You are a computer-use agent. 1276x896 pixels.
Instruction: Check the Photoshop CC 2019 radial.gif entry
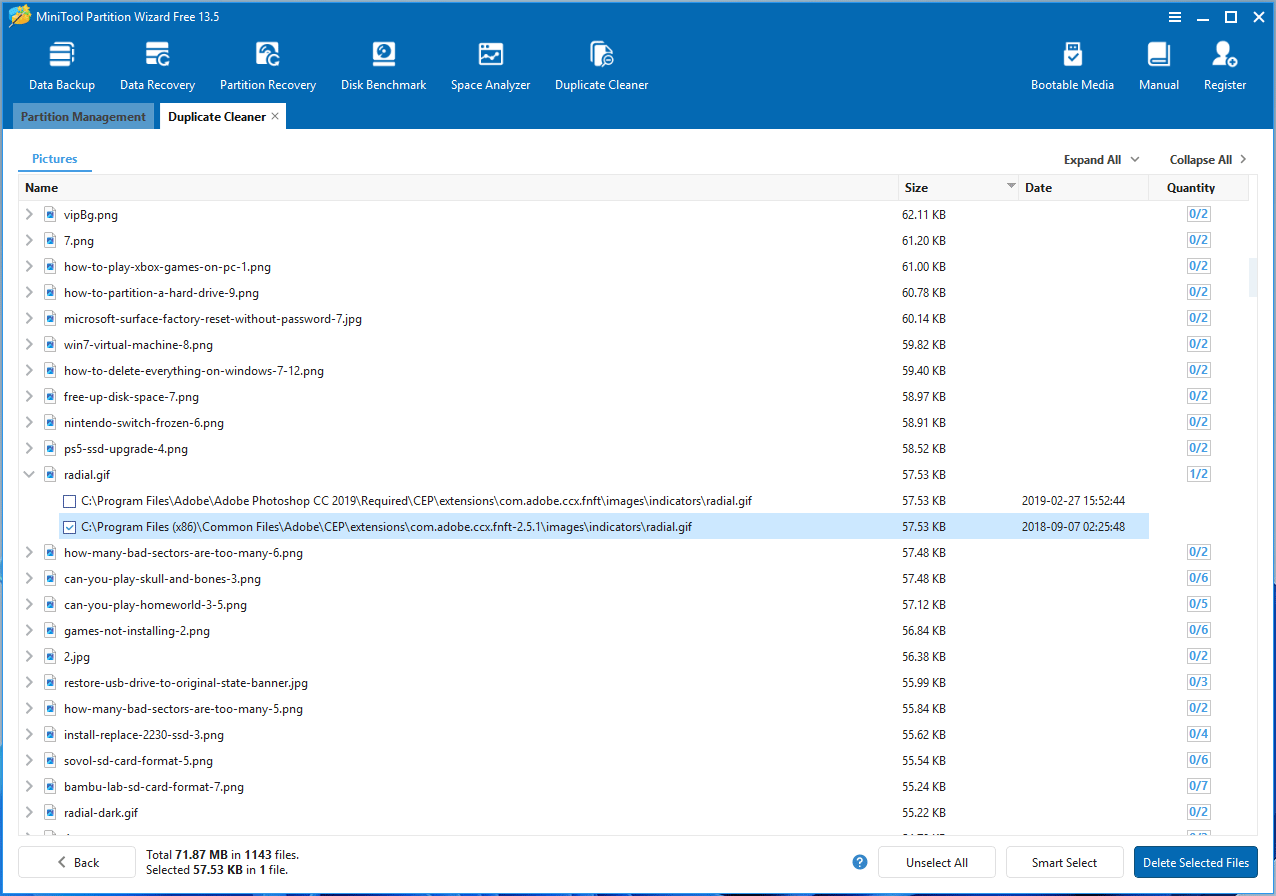coord(69,500)
